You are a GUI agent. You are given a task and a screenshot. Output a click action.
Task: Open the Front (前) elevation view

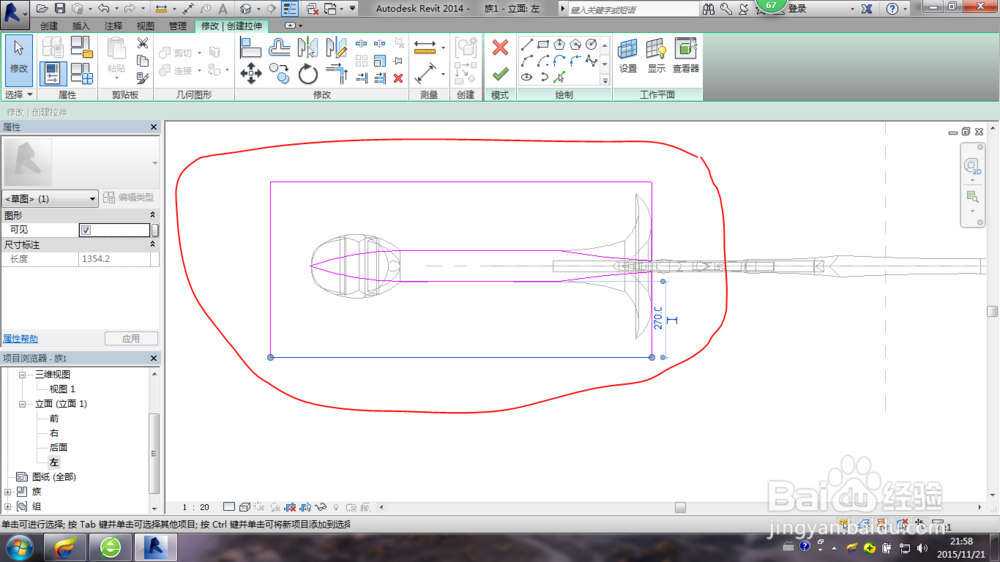click(x=54, y=418)
